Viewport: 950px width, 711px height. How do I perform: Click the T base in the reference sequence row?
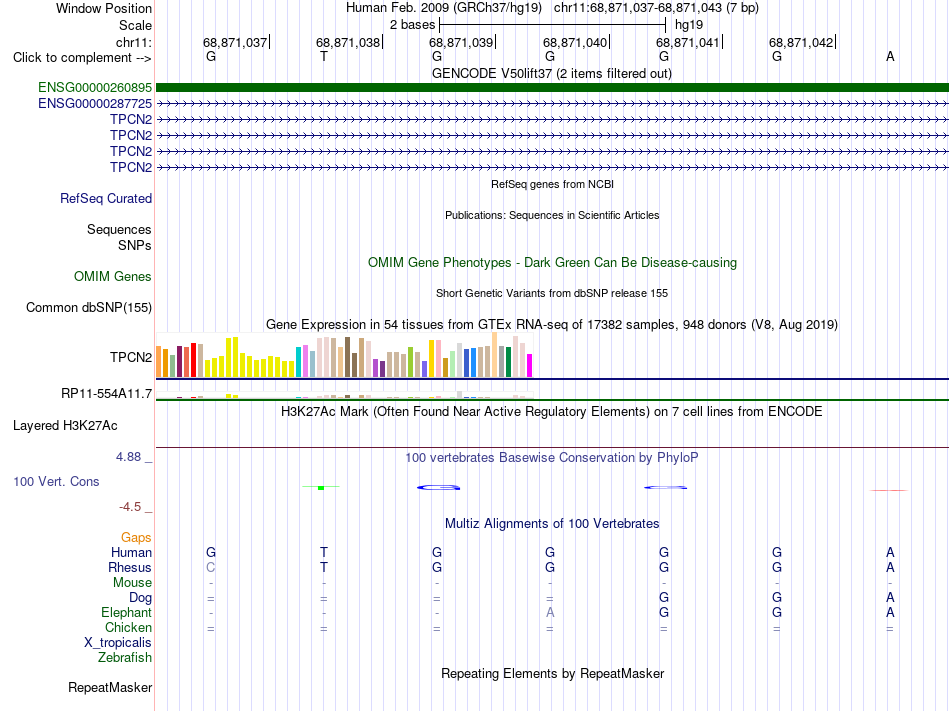click(x=324, y=57)
